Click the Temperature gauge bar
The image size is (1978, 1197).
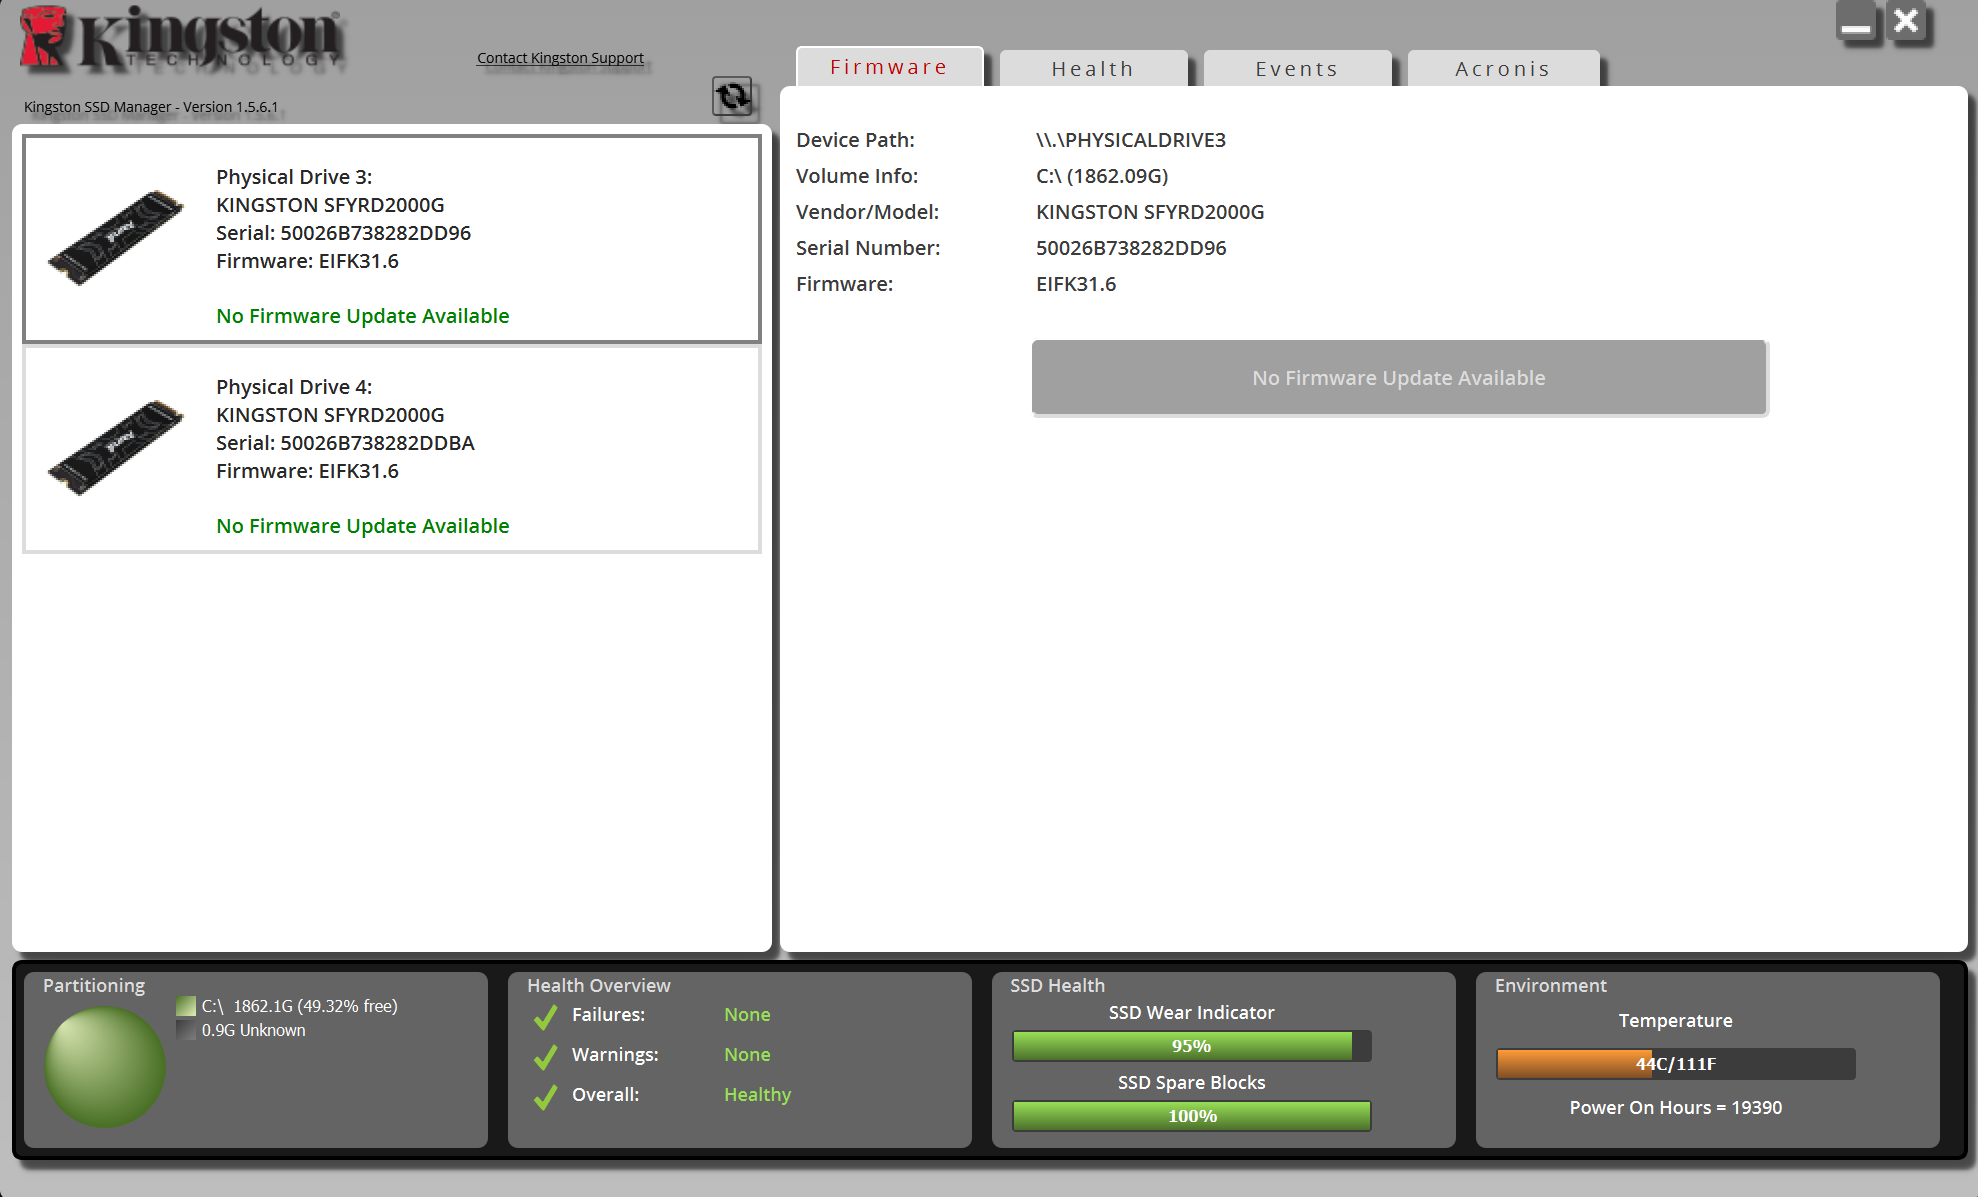(1675, 1064)
